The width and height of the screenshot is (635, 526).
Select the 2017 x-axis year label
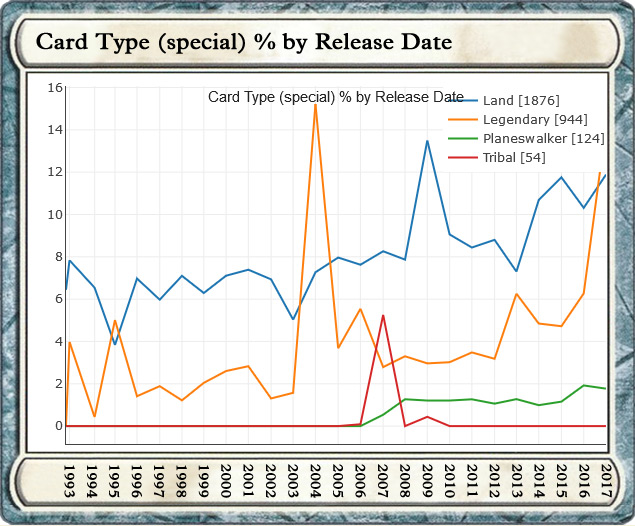pos(607,480)
